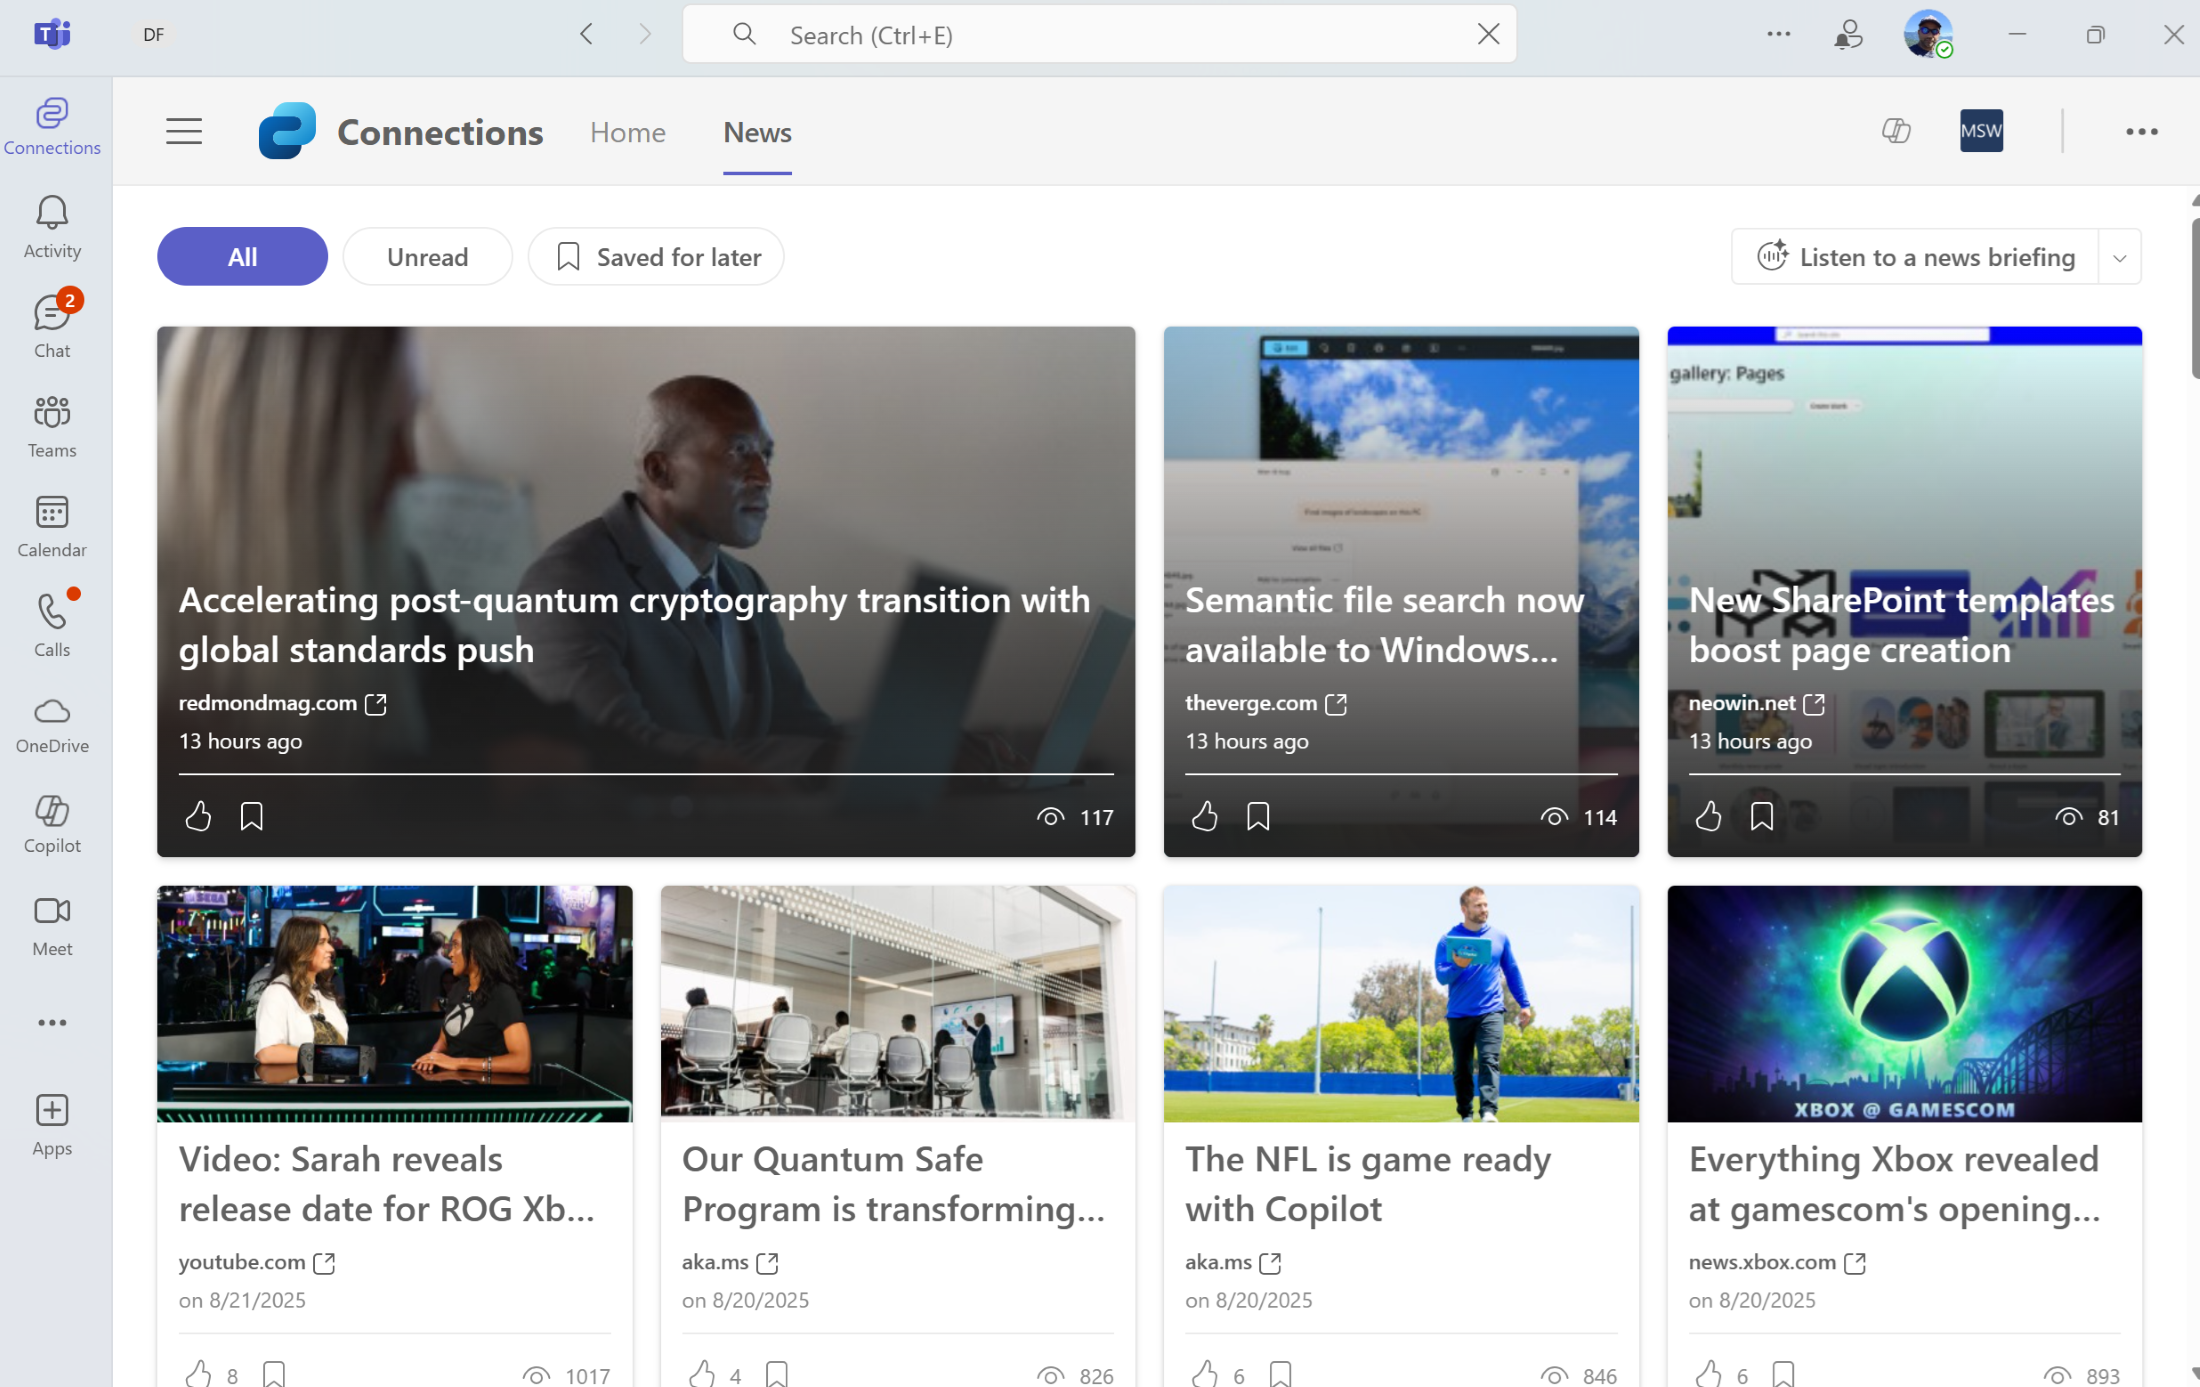Click the Copilot icon in Connections header
Viewport: 2200px width, 1387px height.
coord(1896,131)
